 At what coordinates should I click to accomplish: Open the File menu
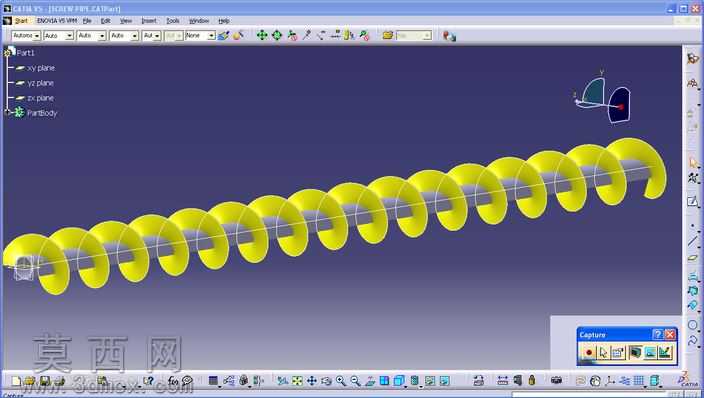87,21
